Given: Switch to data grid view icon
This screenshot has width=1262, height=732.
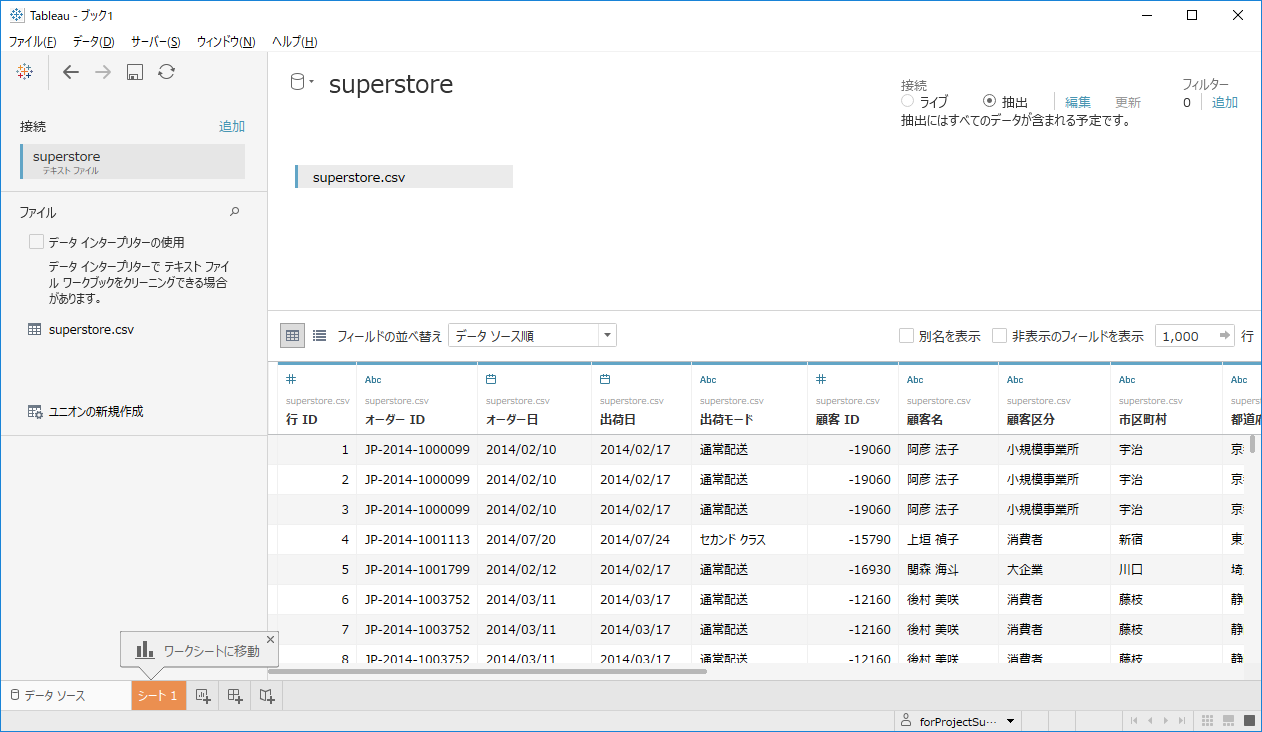Looking at the screenshot, I should coord(292,336).
